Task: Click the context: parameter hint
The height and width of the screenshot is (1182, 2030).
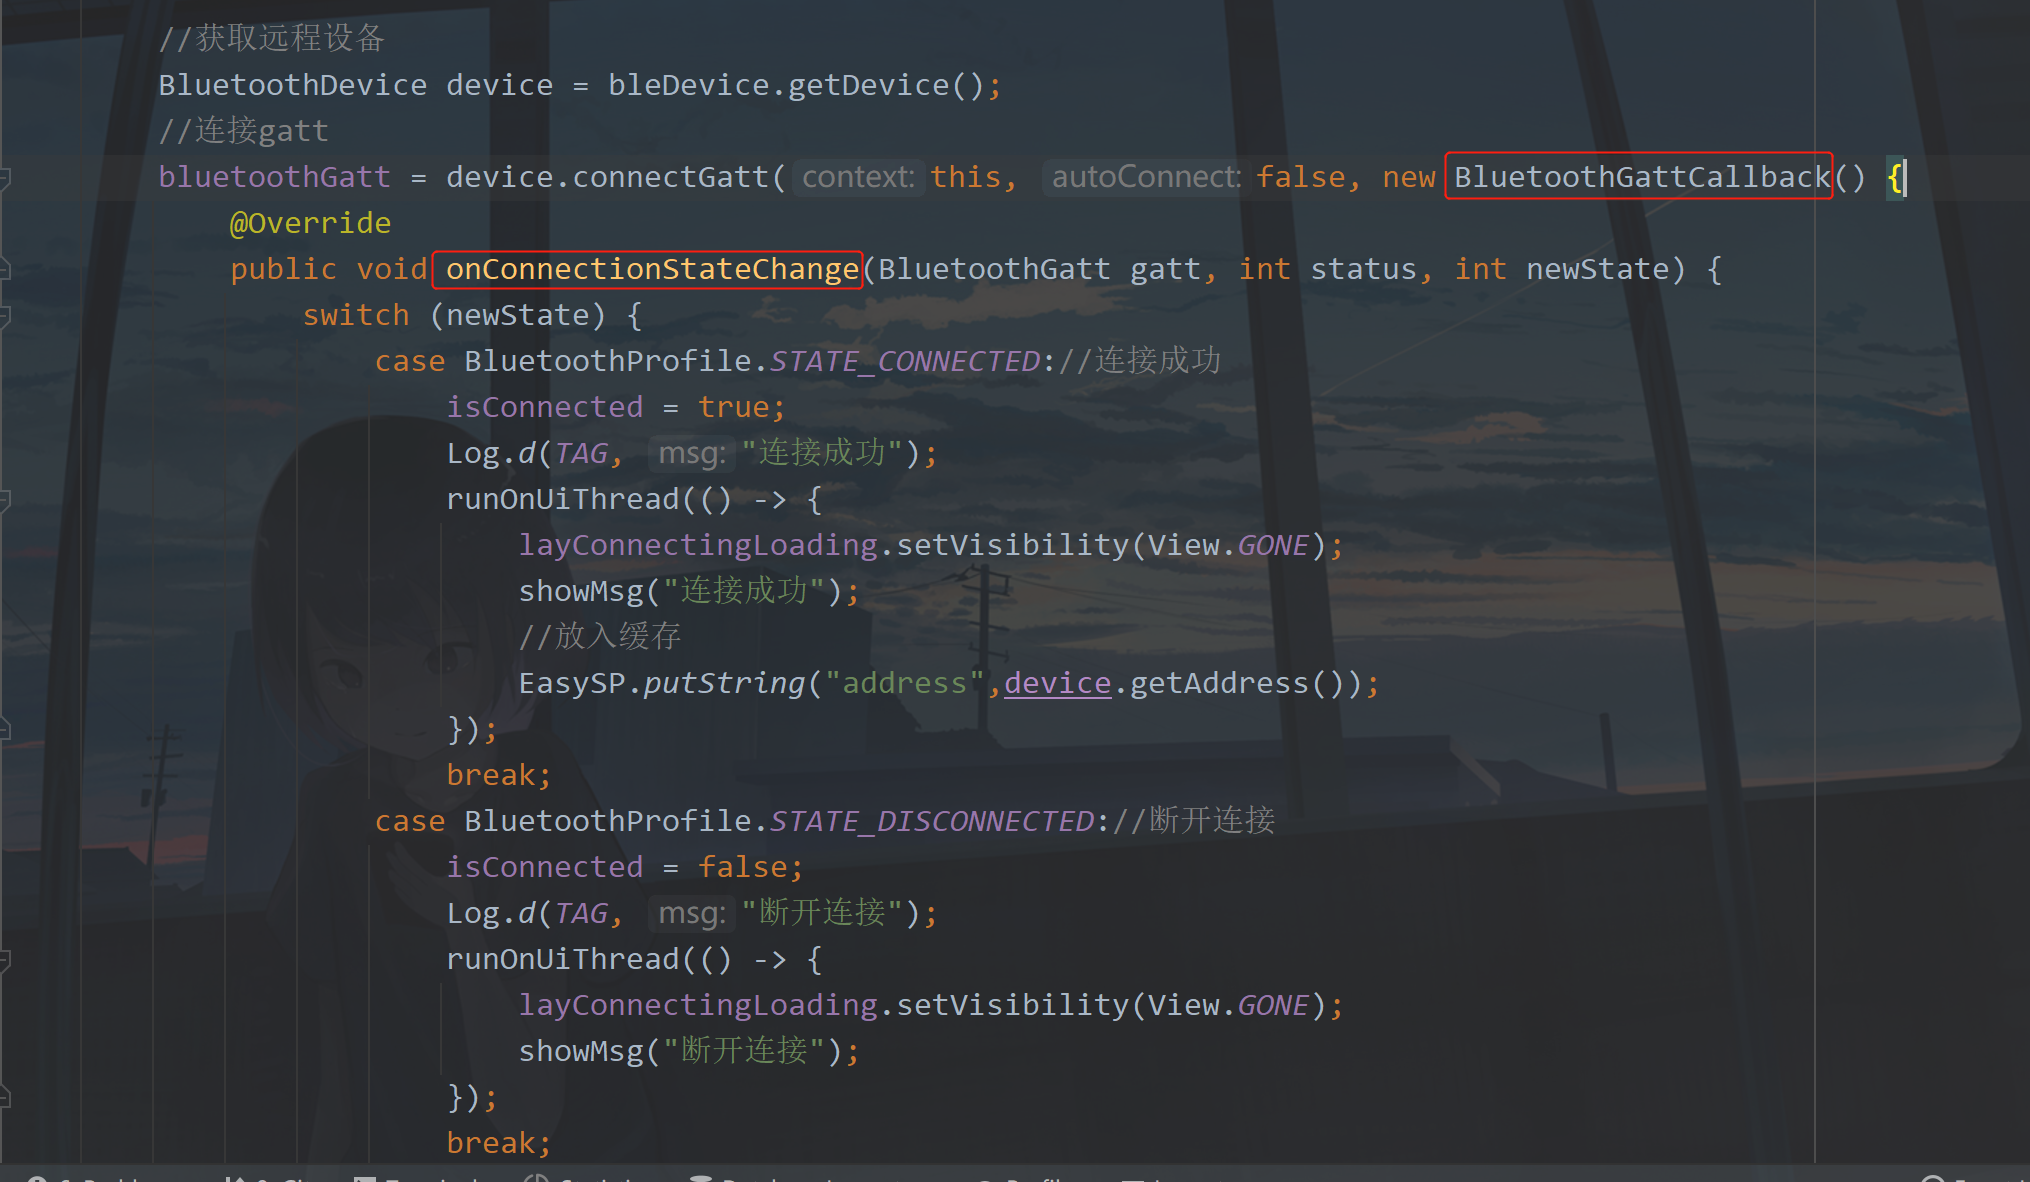Action: point(858,177)
